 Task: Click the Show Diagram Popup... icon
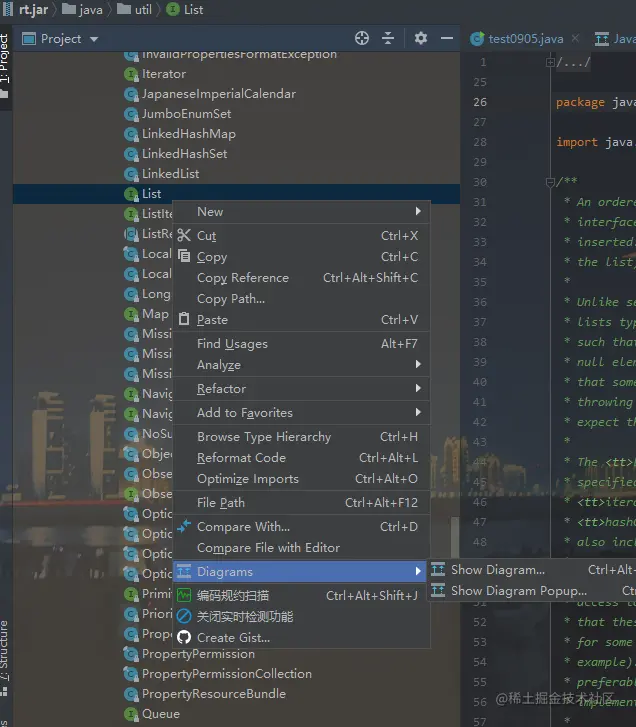(x=438, y=591)
